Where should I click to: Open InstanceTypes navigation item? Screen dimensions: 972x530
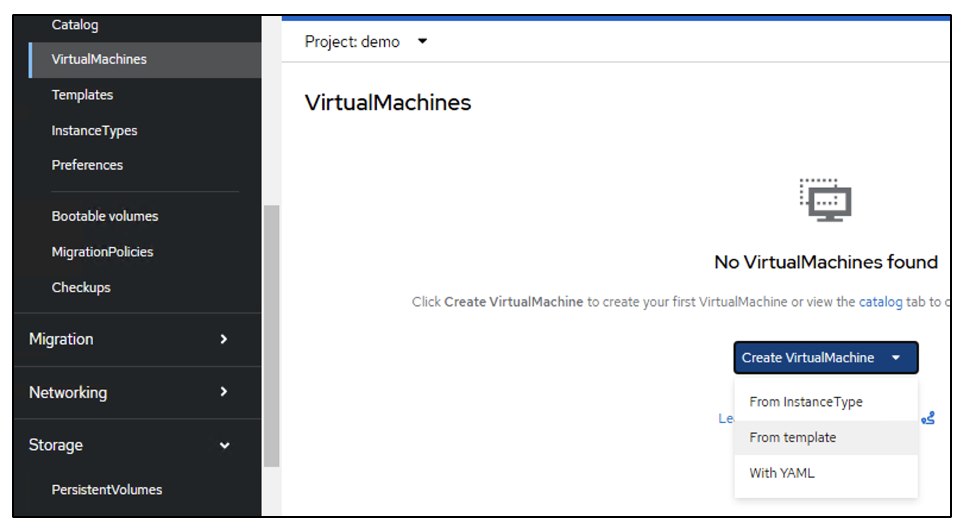click(94, 131)
